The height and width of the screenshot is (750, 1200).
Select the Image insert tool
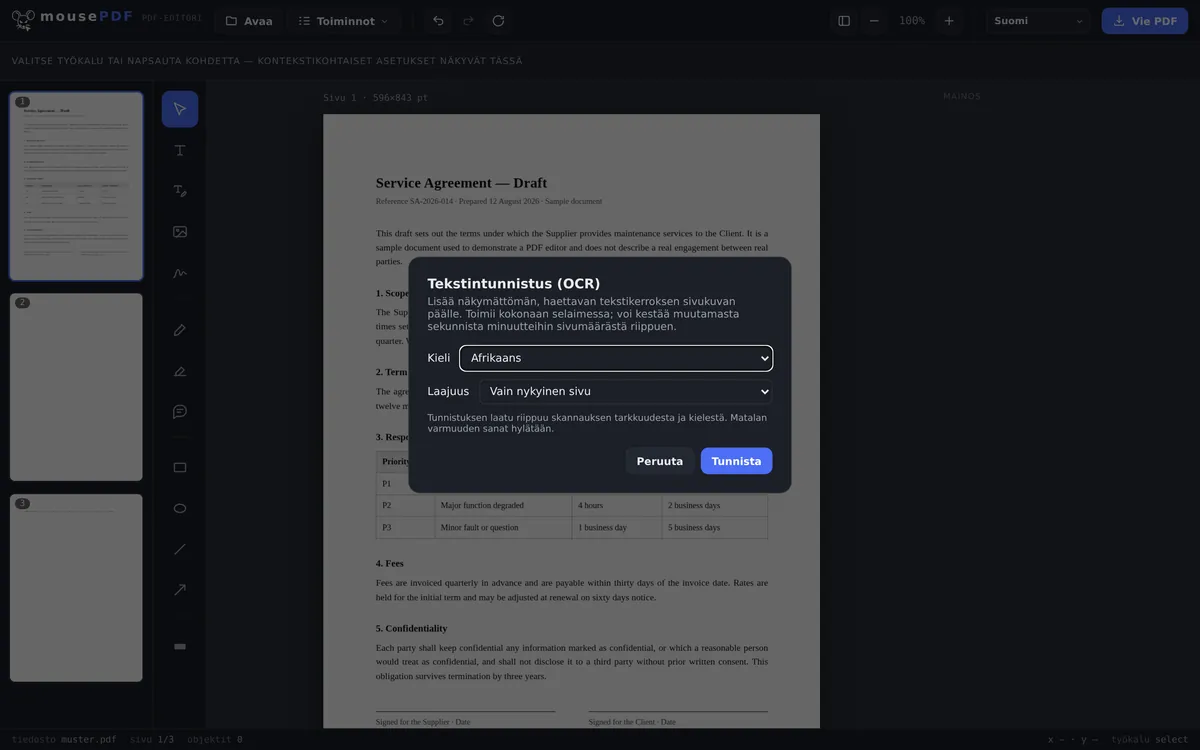pyautogui.click(x=180, y=232)
